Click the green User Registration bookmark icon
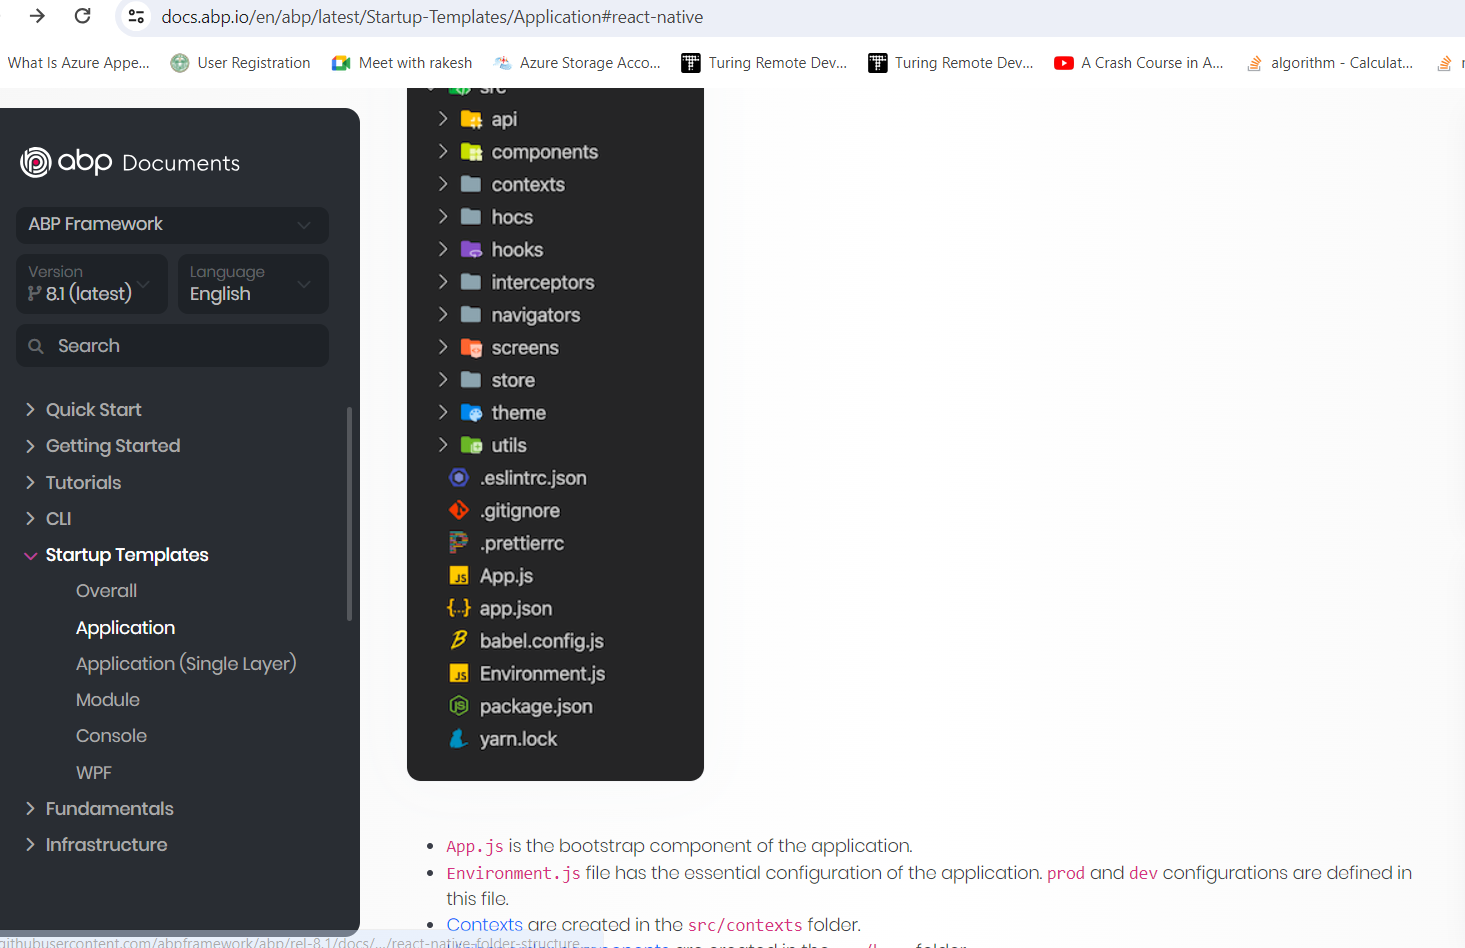The height and width of the screenshot is (948, 1465). (179, 62)
